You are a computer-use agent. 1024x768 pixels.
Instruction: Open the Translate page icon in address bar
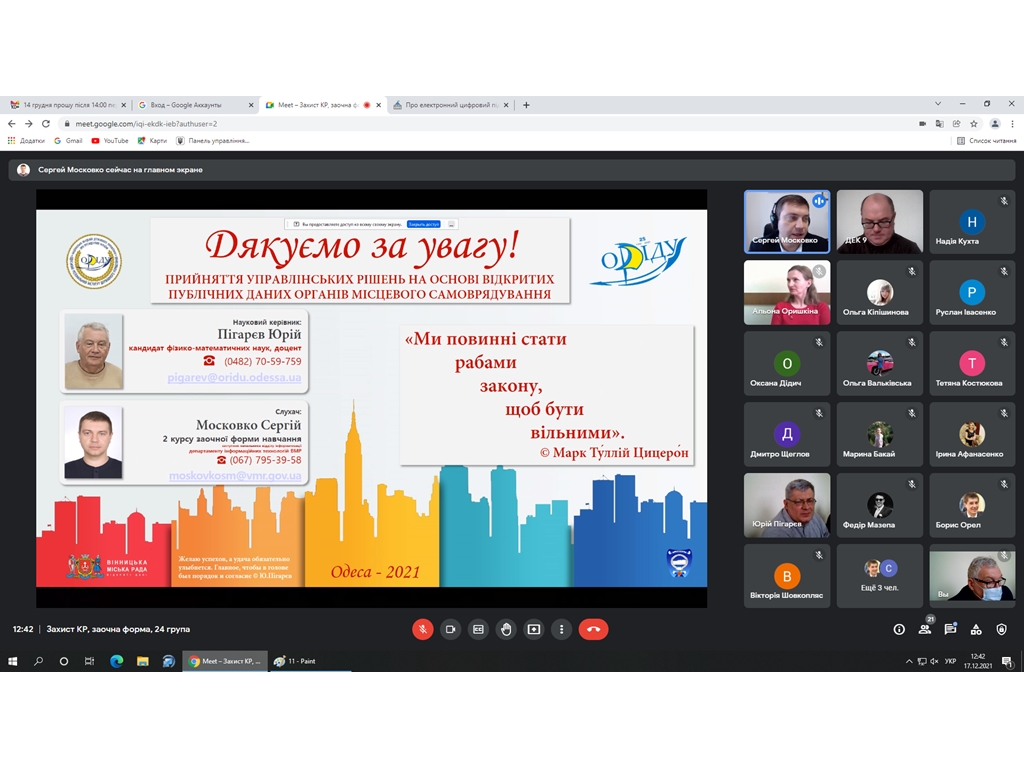point(939,123)
